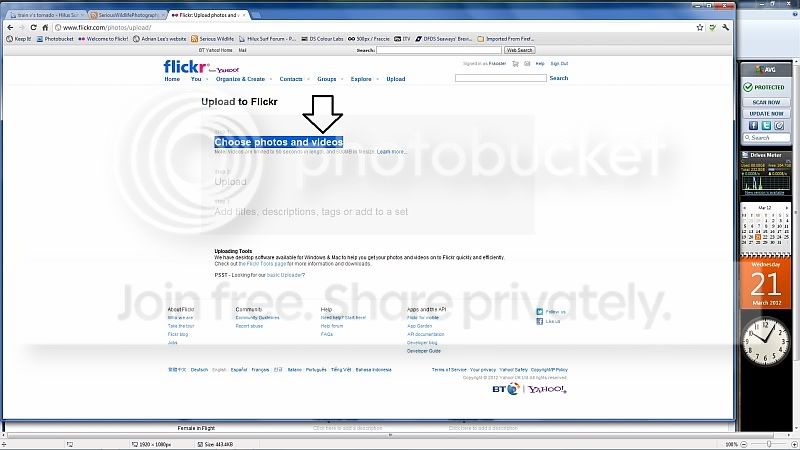Open the Explore menu

pos(361,79)
